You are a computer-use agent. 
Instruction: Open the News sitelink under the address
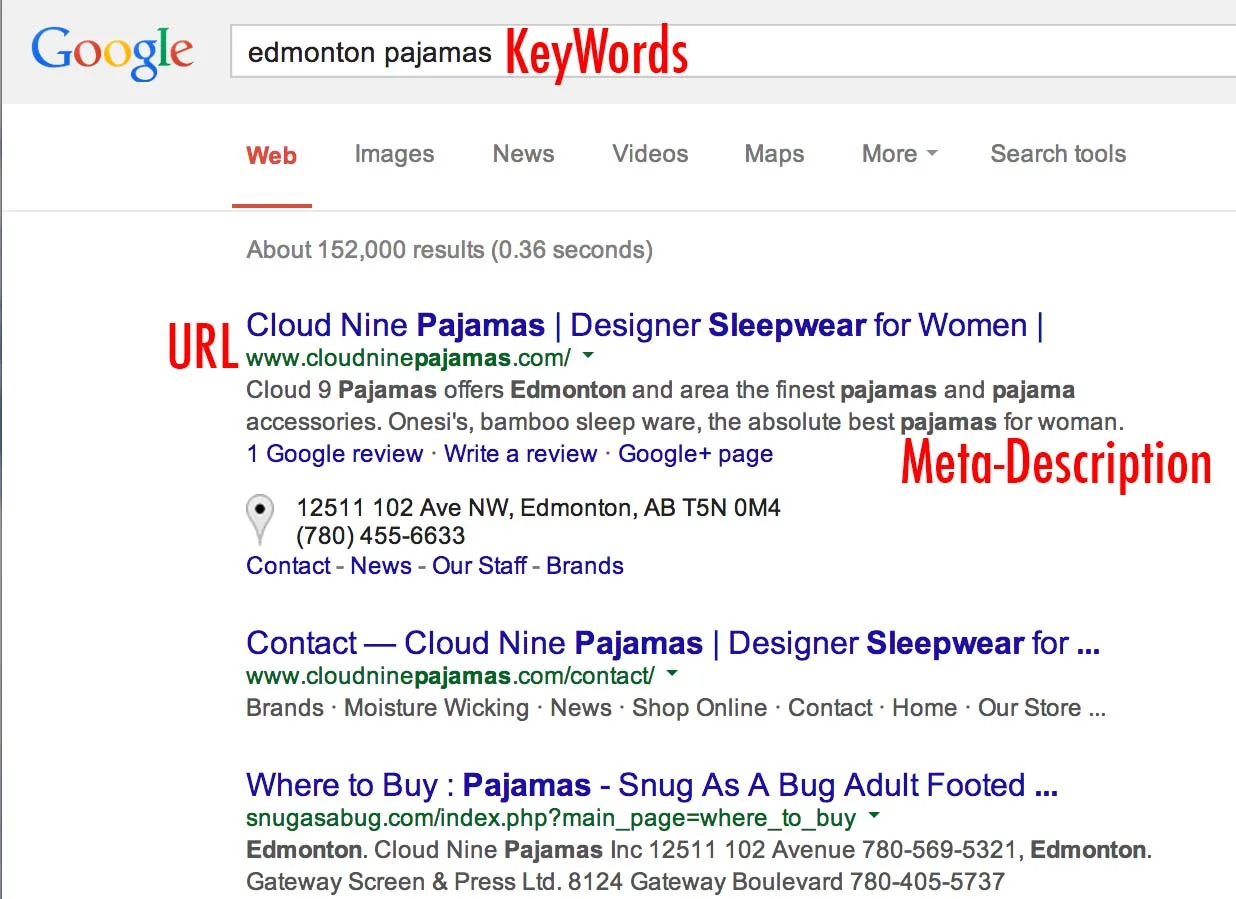click(x=381, y=566)
